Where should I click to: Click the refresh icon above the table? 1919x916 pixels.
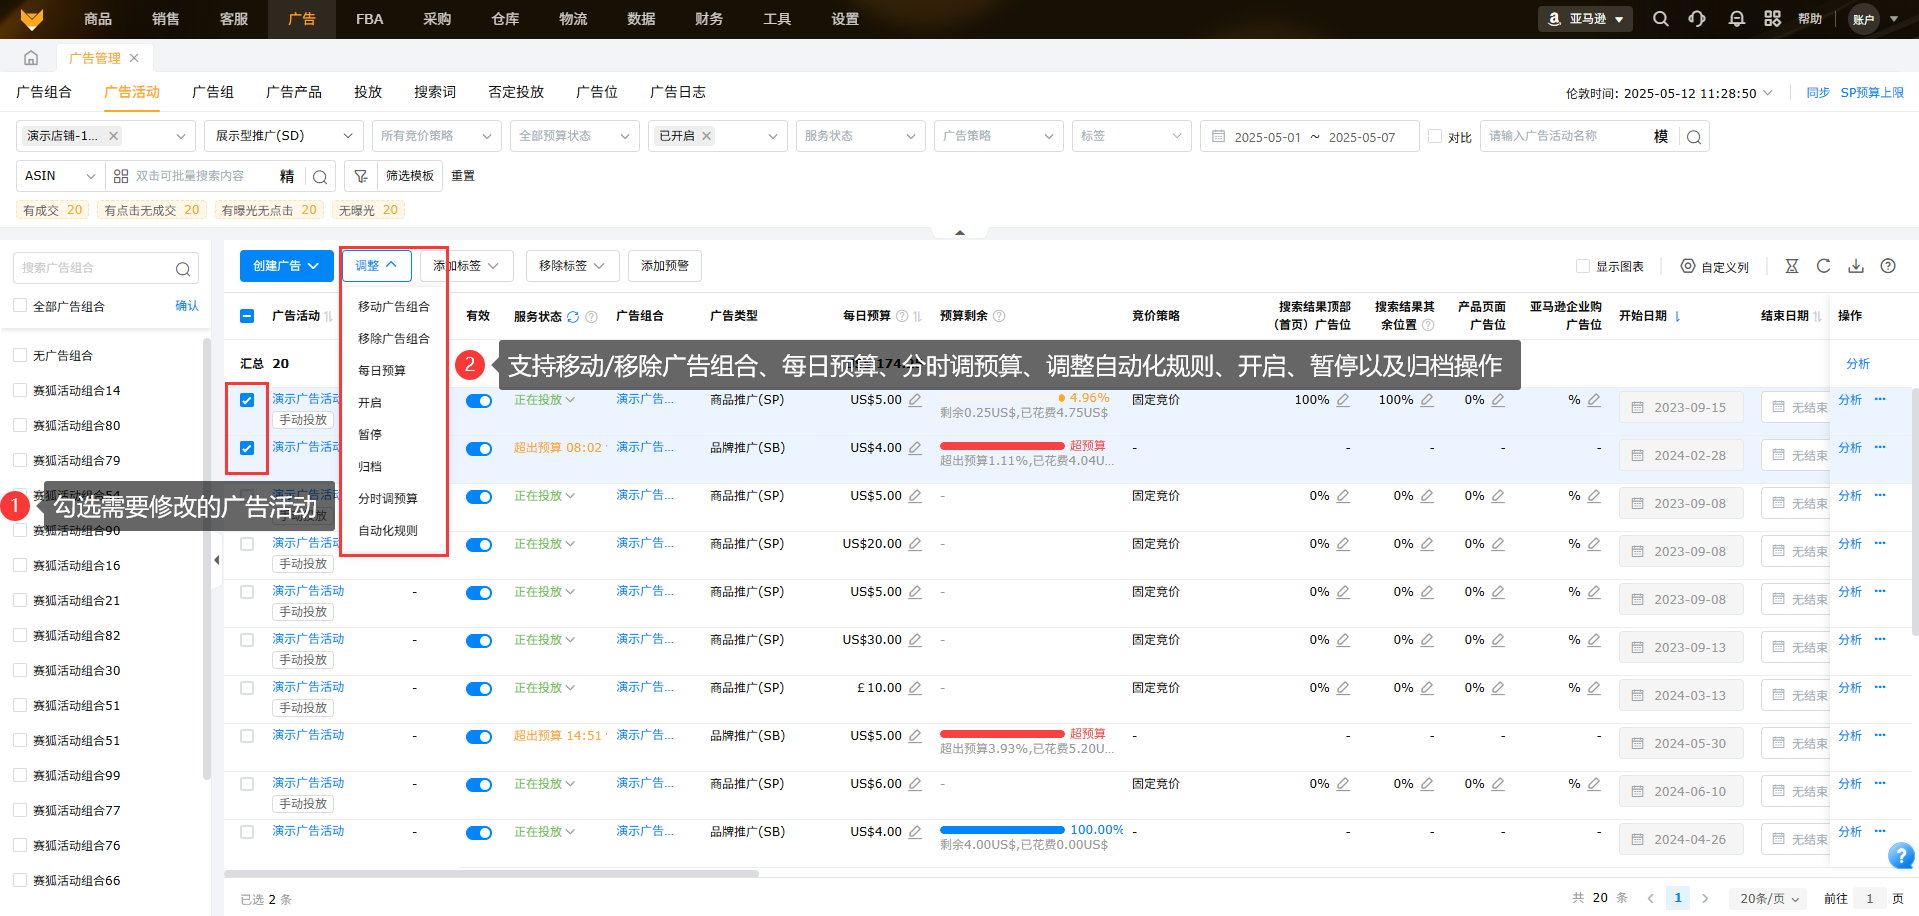pos(1823,266)
